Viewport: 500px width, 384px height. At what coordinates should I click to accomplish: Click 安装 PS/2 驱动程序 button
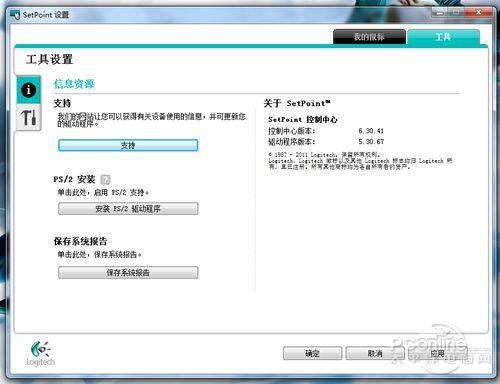click(x=128, y=209)
